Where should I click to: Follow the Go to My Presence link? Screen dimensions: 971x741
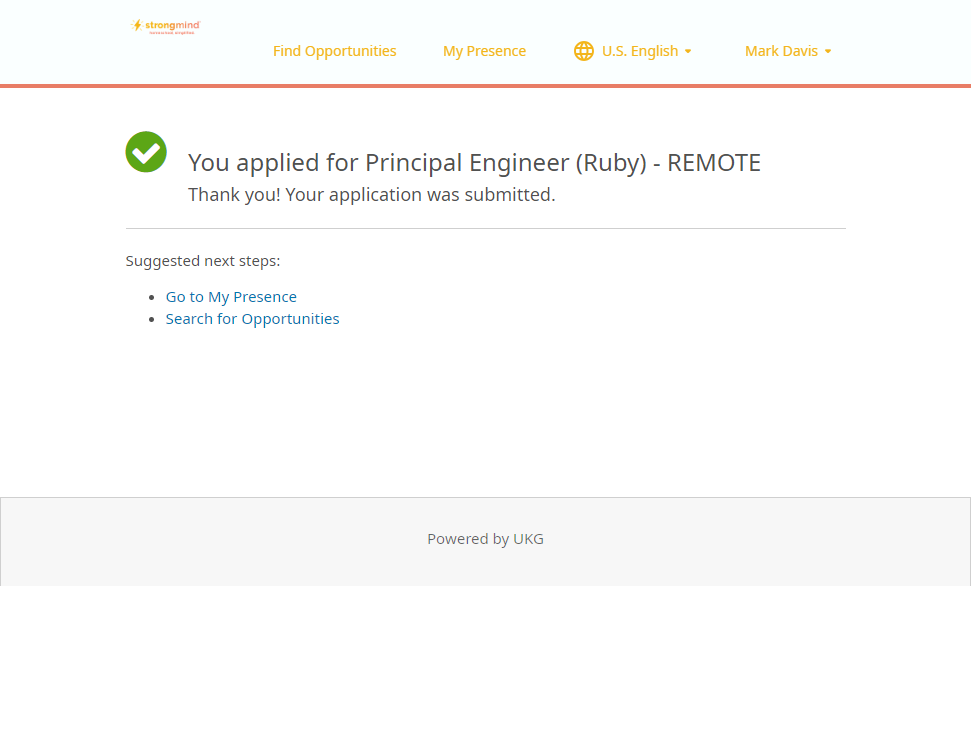click(231, 297)
